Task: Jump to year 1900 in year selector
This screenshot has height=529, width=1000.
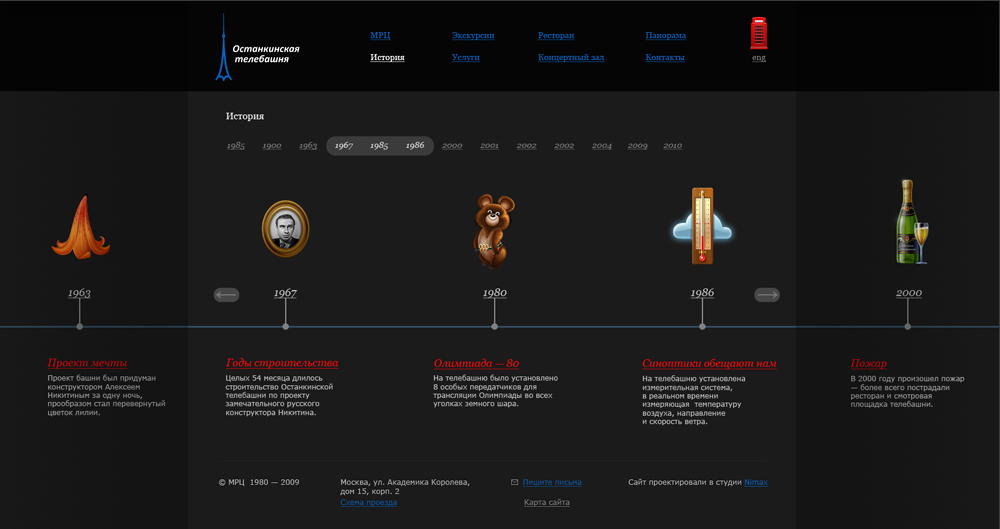Action: [272, 146]
